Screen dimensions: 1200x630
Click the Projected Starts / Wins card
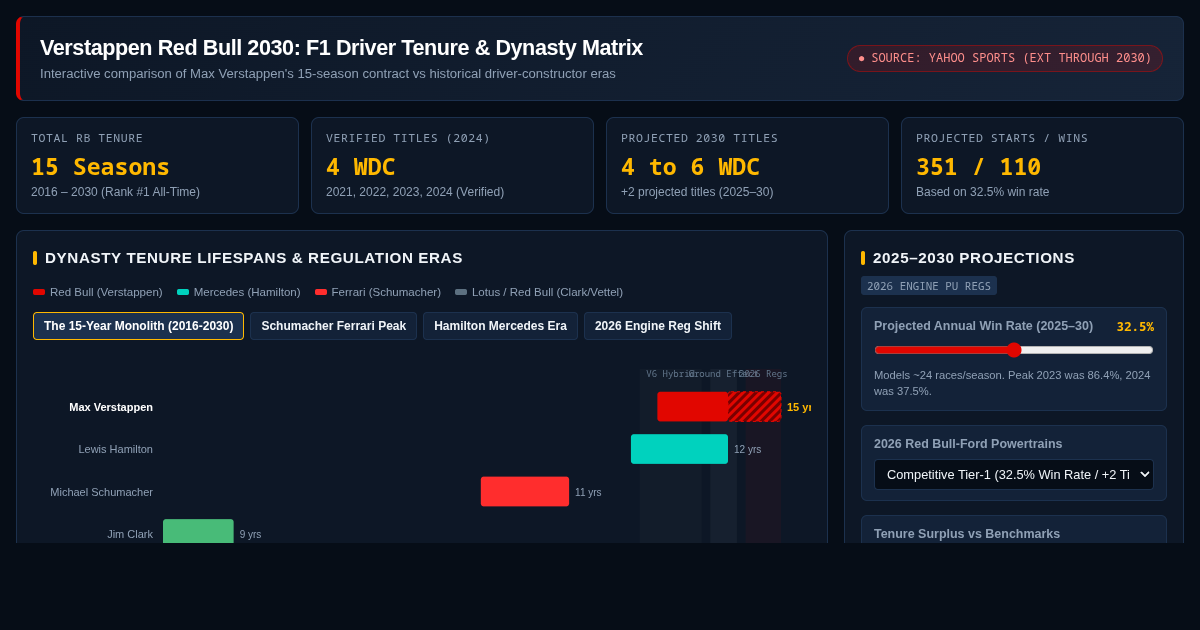1042,166
